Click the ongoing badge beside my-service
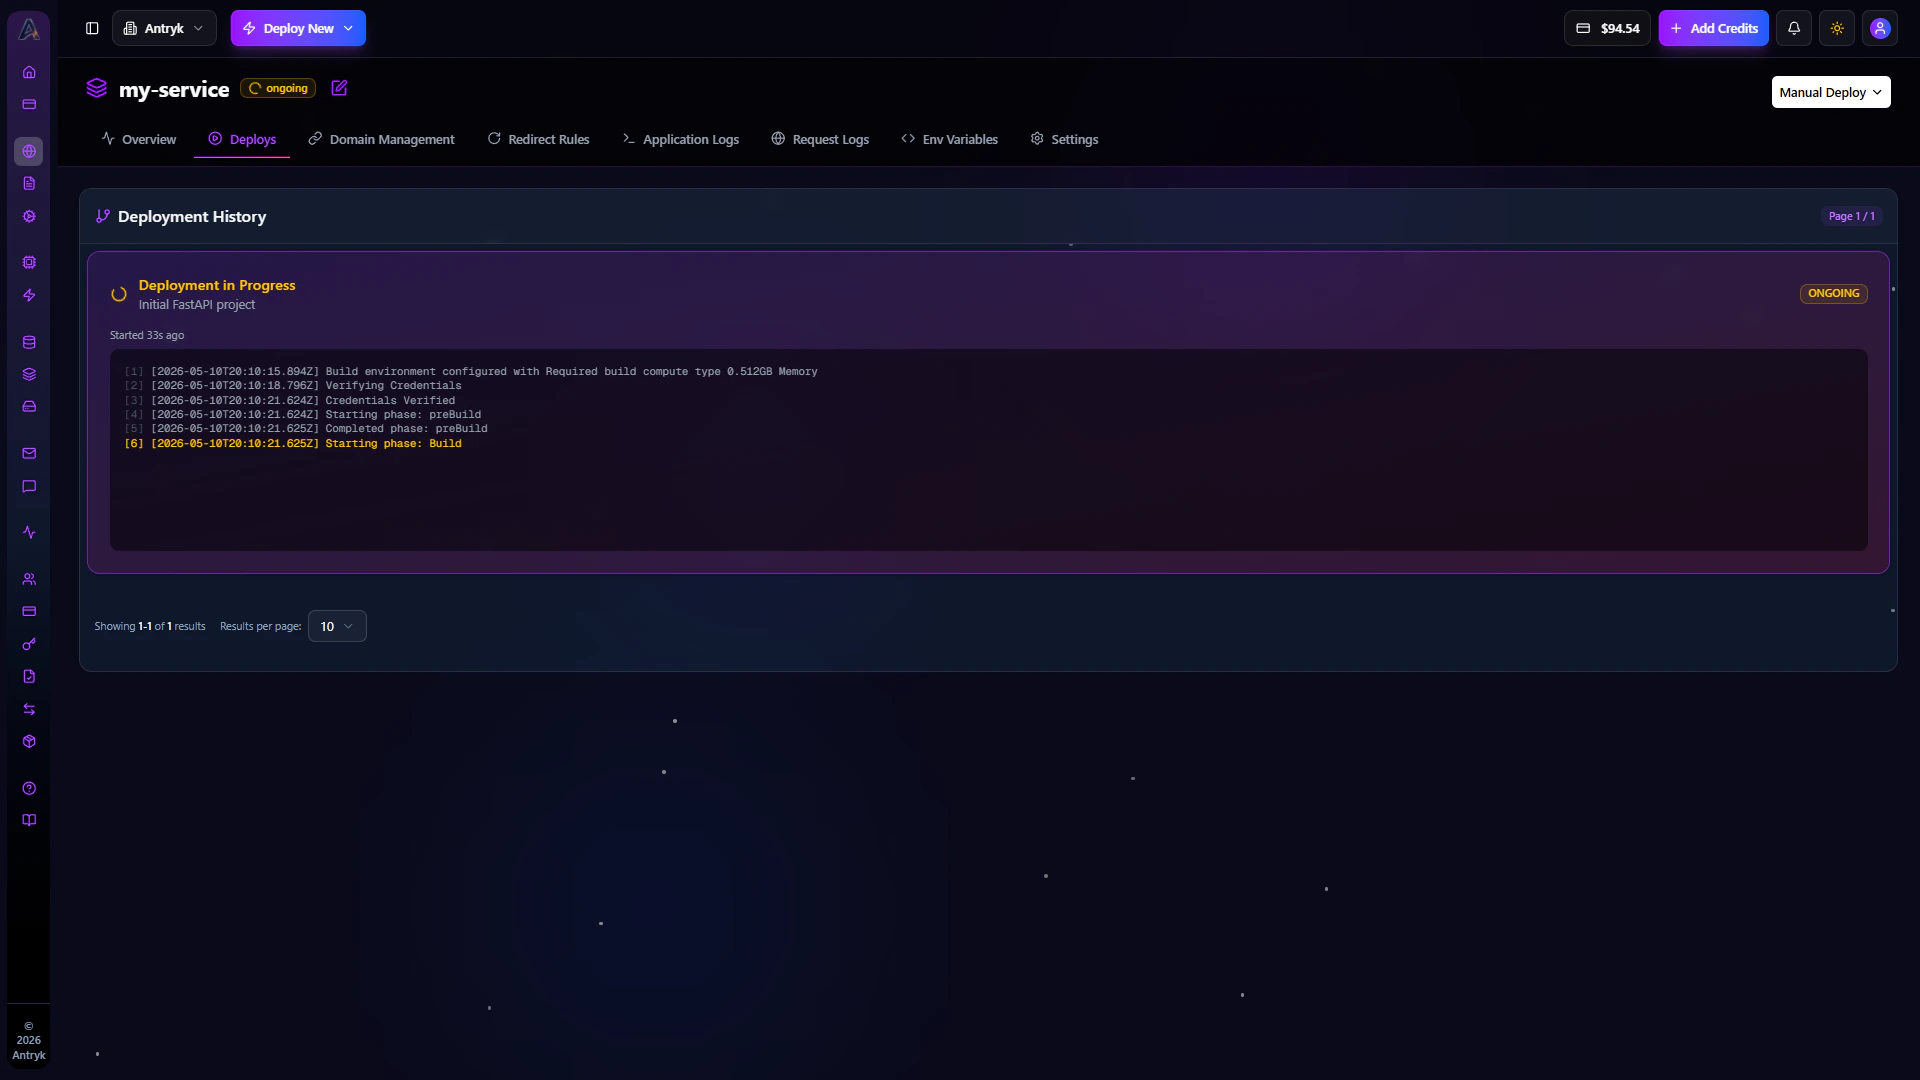Screen dimensions: 1920x1080 pos(278,88)
